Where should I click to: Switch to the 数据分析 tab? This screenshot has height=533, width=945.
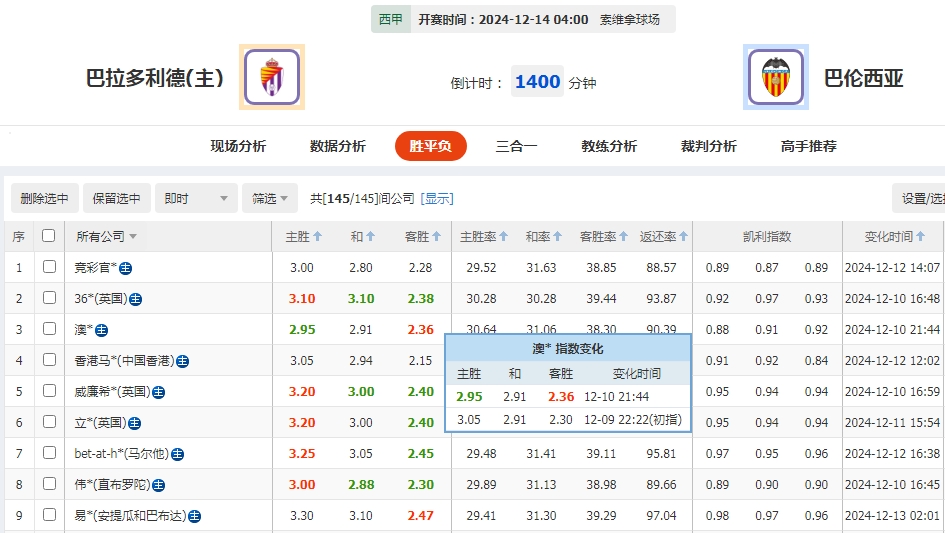pos(338,146)
